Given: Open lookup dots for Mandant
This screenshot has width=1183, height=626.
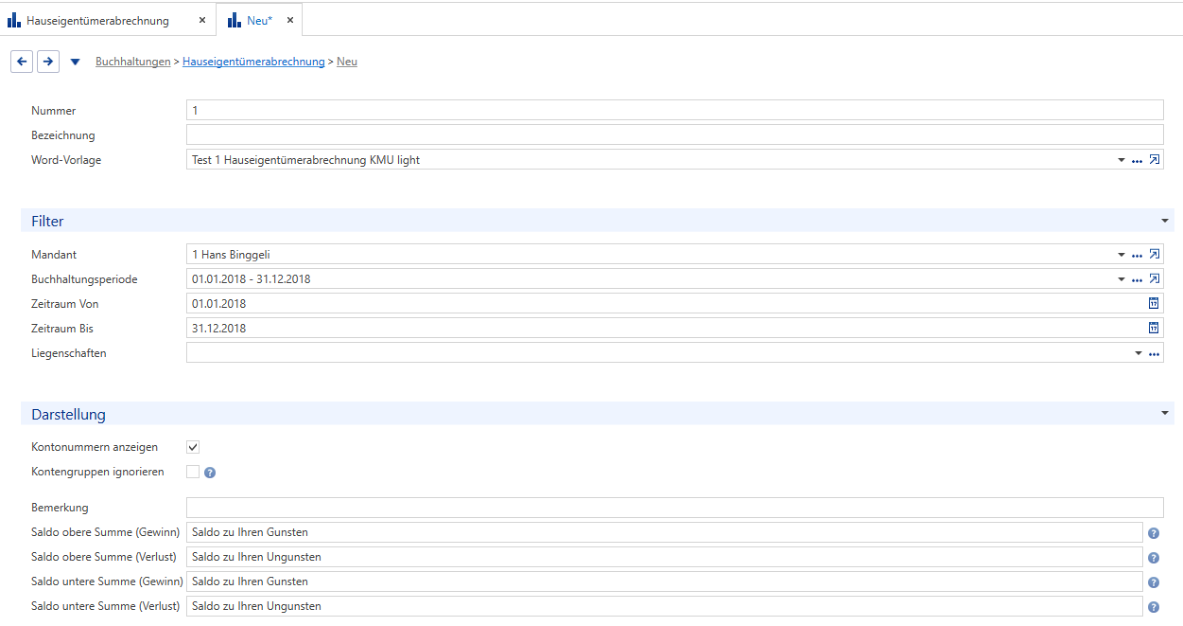Looking at the screenshot, I should [1137, 256].
